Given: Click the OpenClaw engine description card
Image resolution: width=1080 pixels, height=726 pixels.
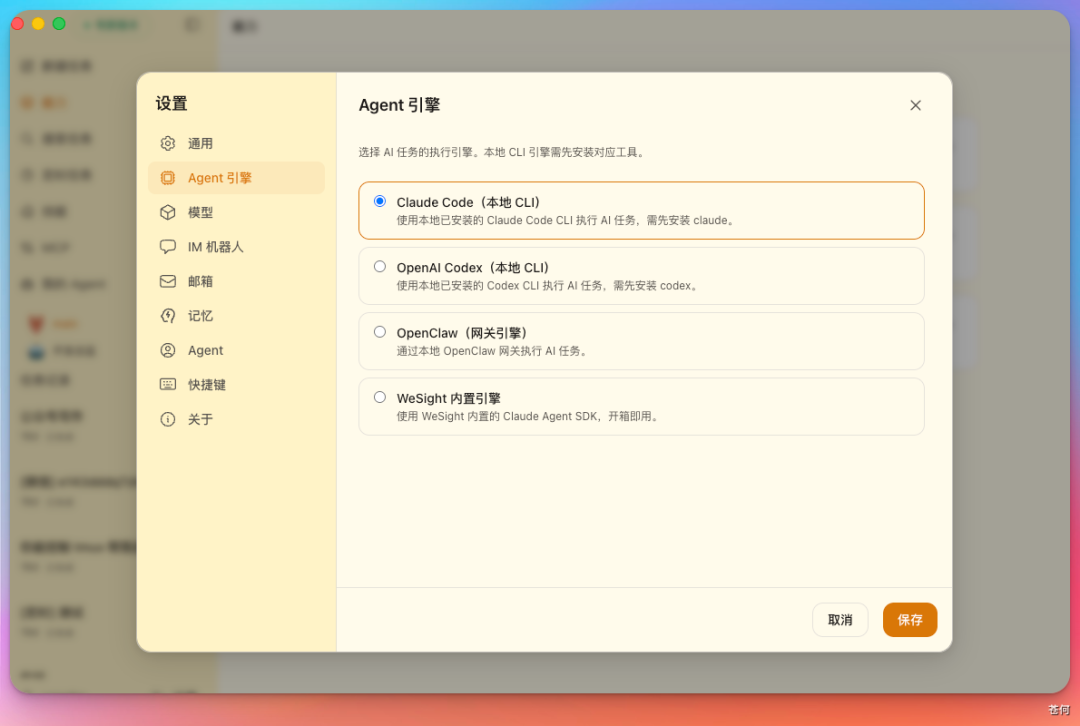Looking at the screenshot, I should [x=641, y=340].
